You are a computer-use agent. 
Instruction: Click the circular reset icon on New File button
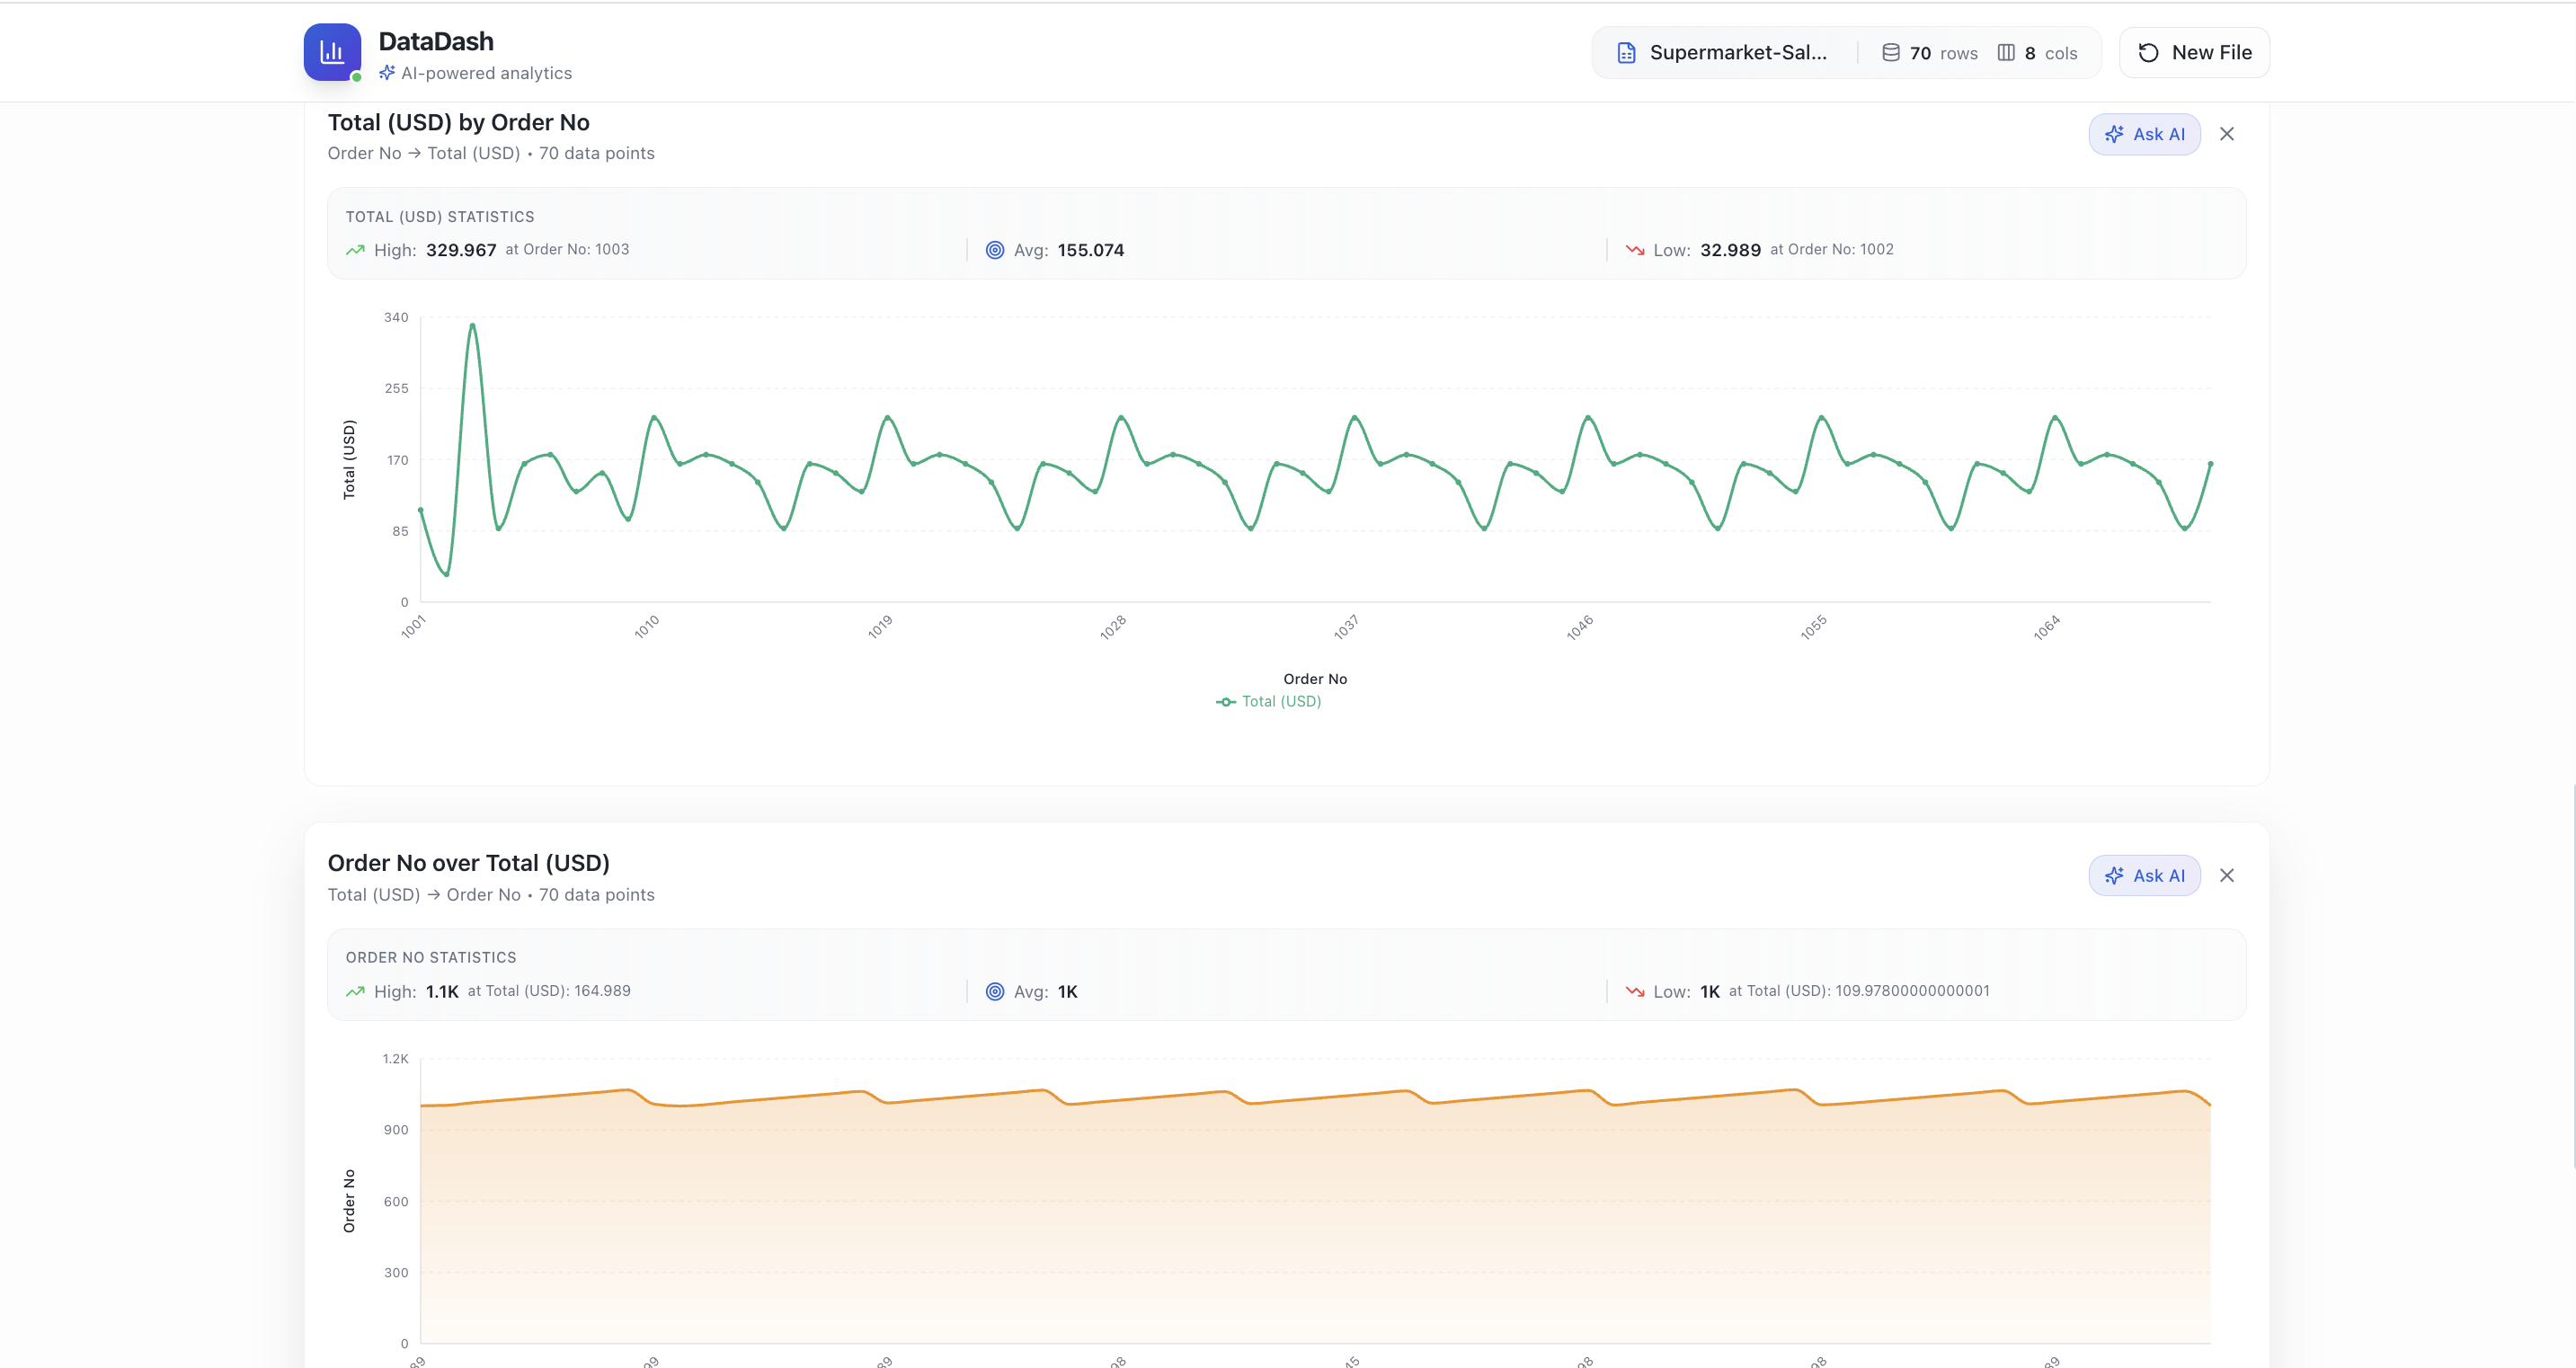tap(2147, 52)
